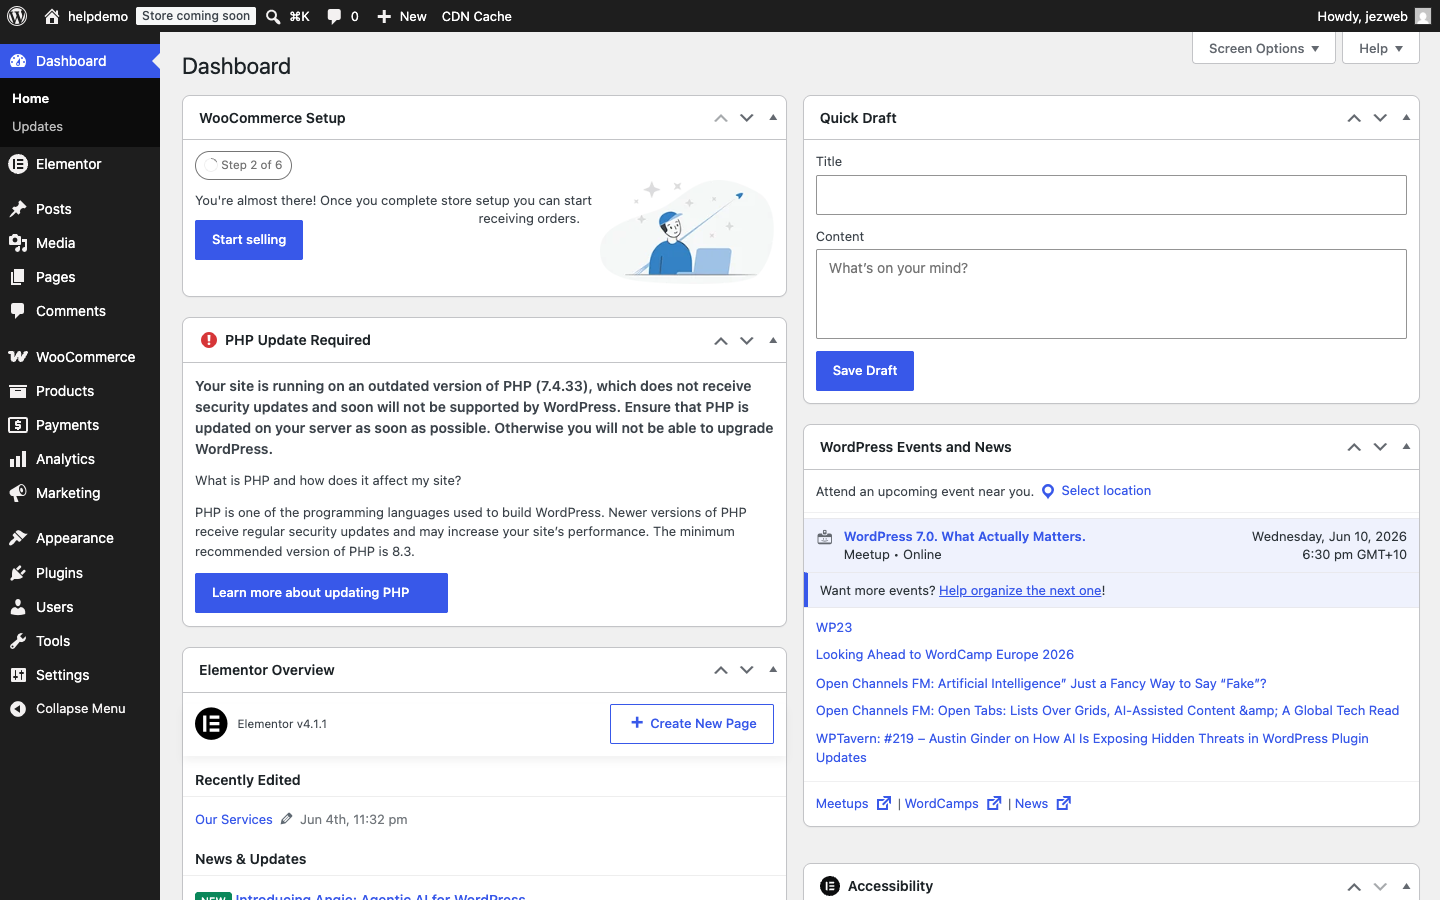Screen dimensions: 1440x900
Task: Click the Comments sidebar icon
Action: [x=18, y=311]
